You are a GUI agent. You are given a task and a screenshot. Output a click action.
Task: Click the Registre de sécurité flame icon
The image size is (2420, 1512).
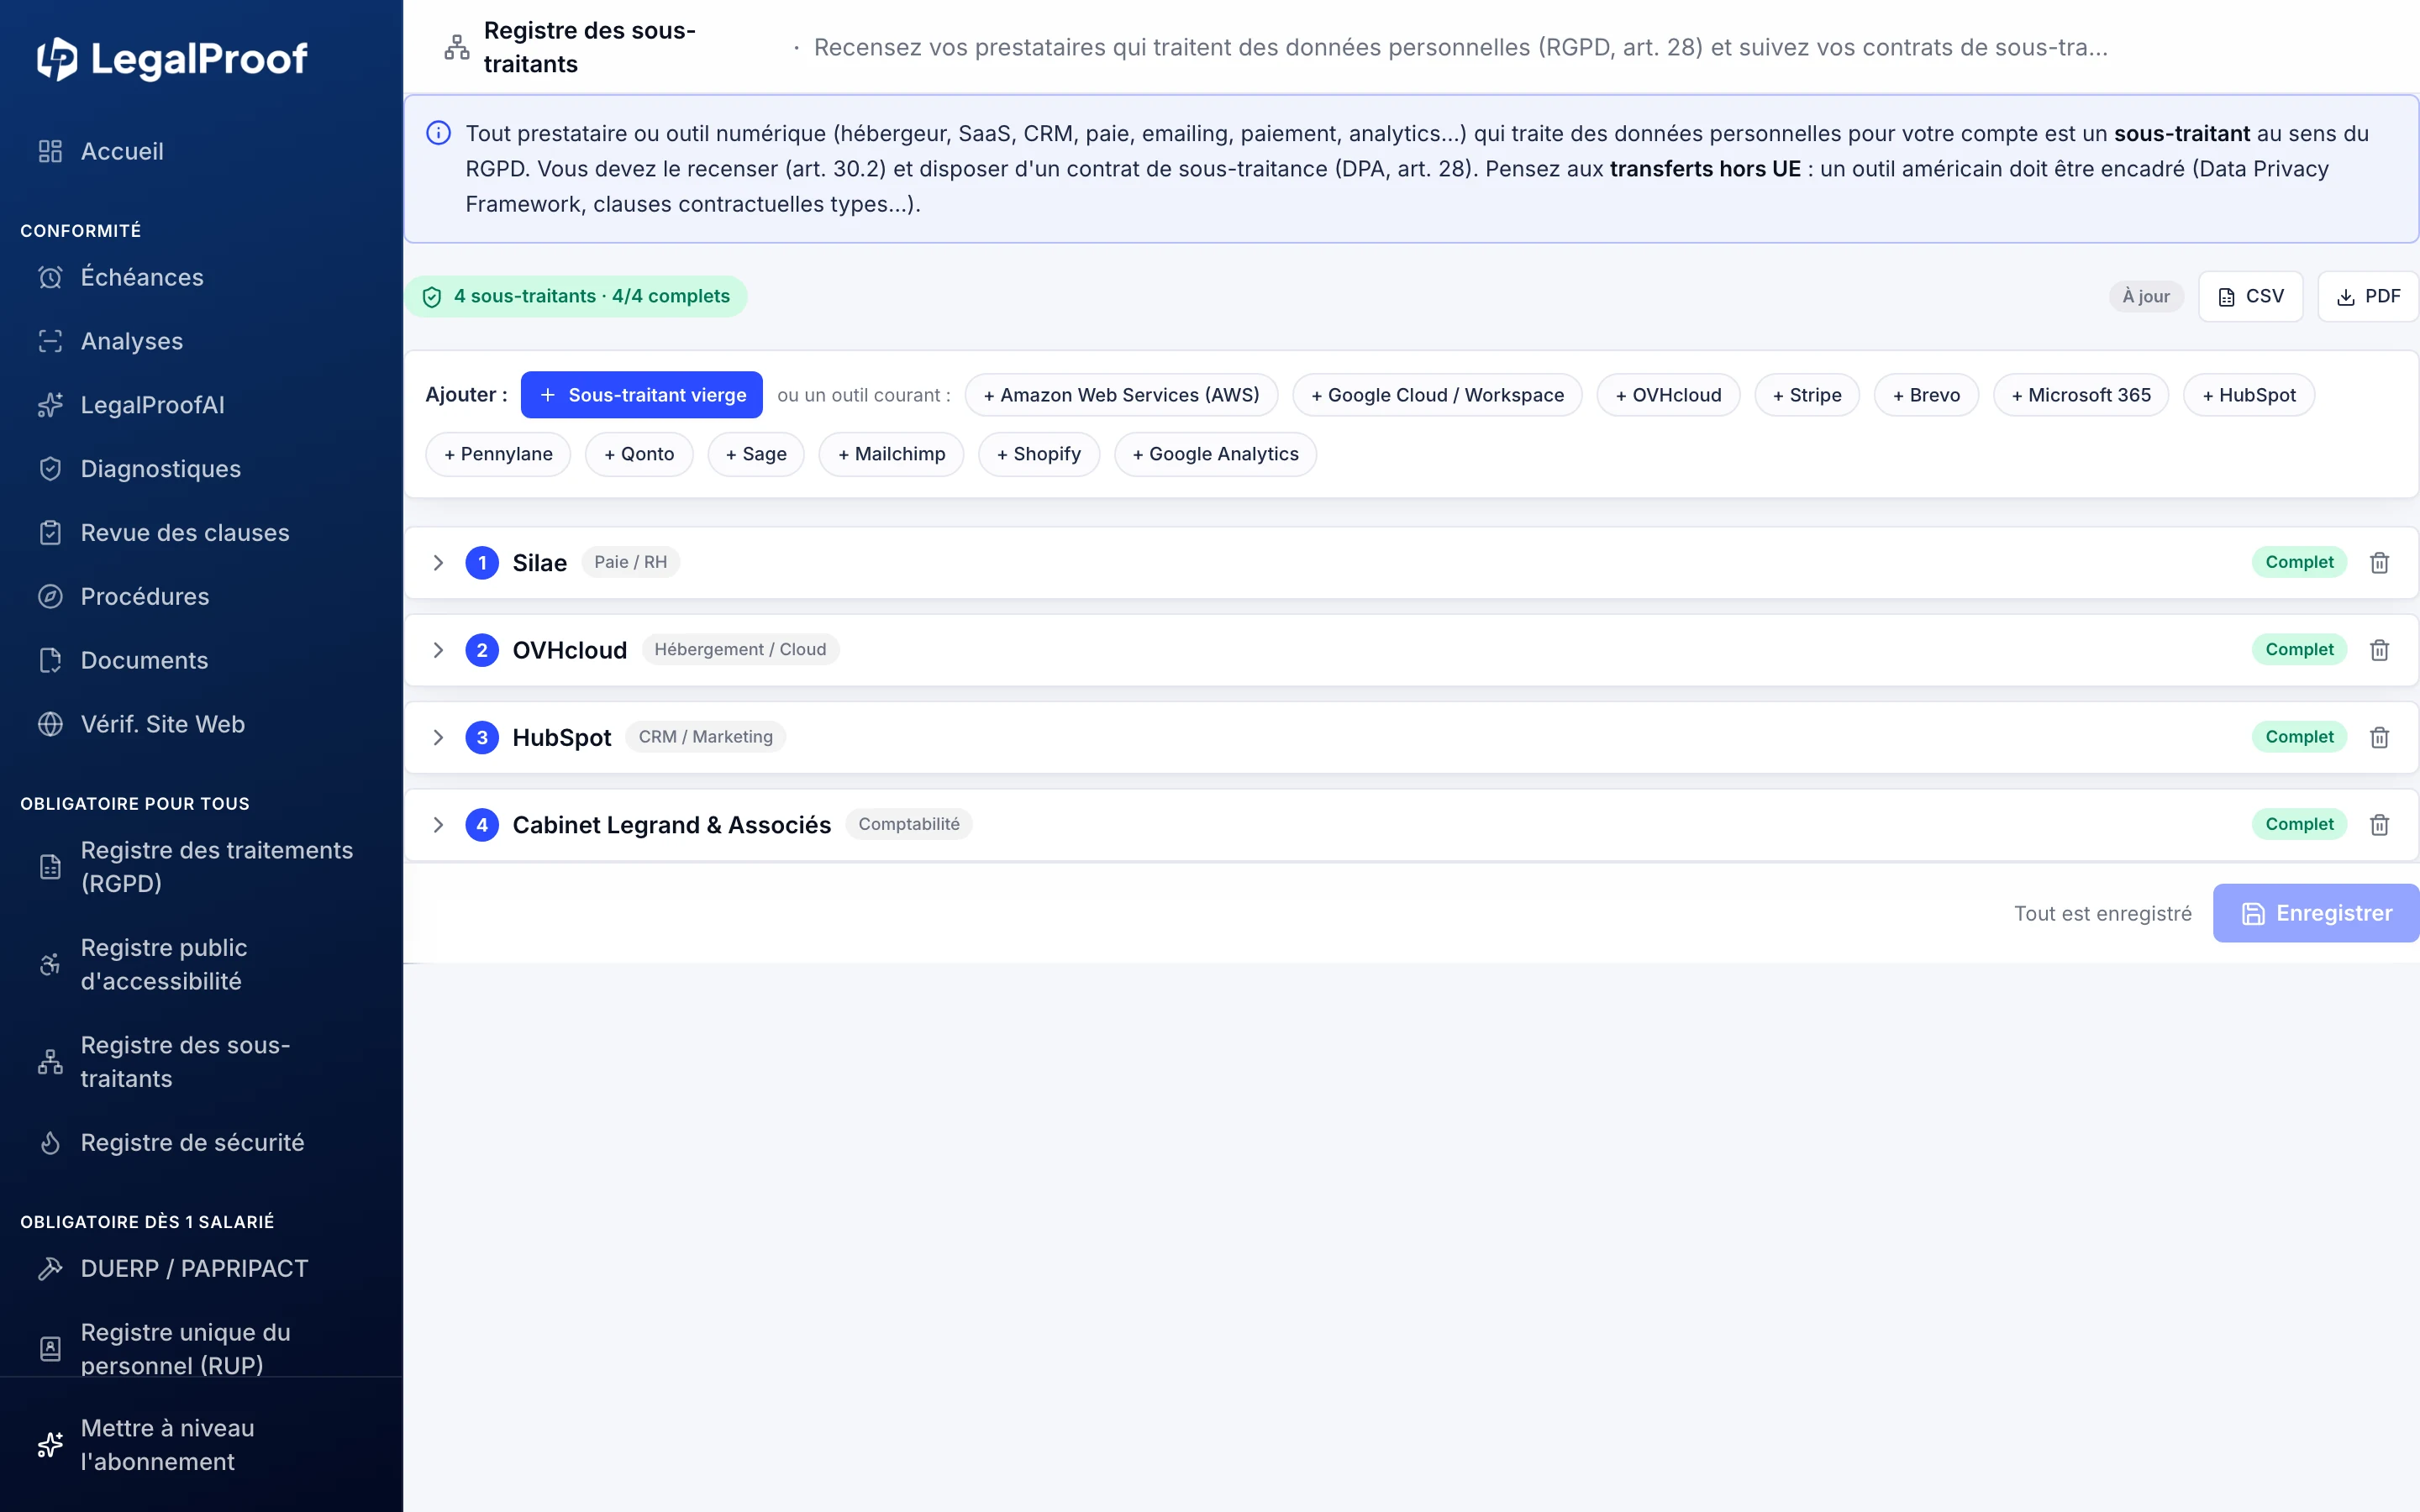[50, 1143]
